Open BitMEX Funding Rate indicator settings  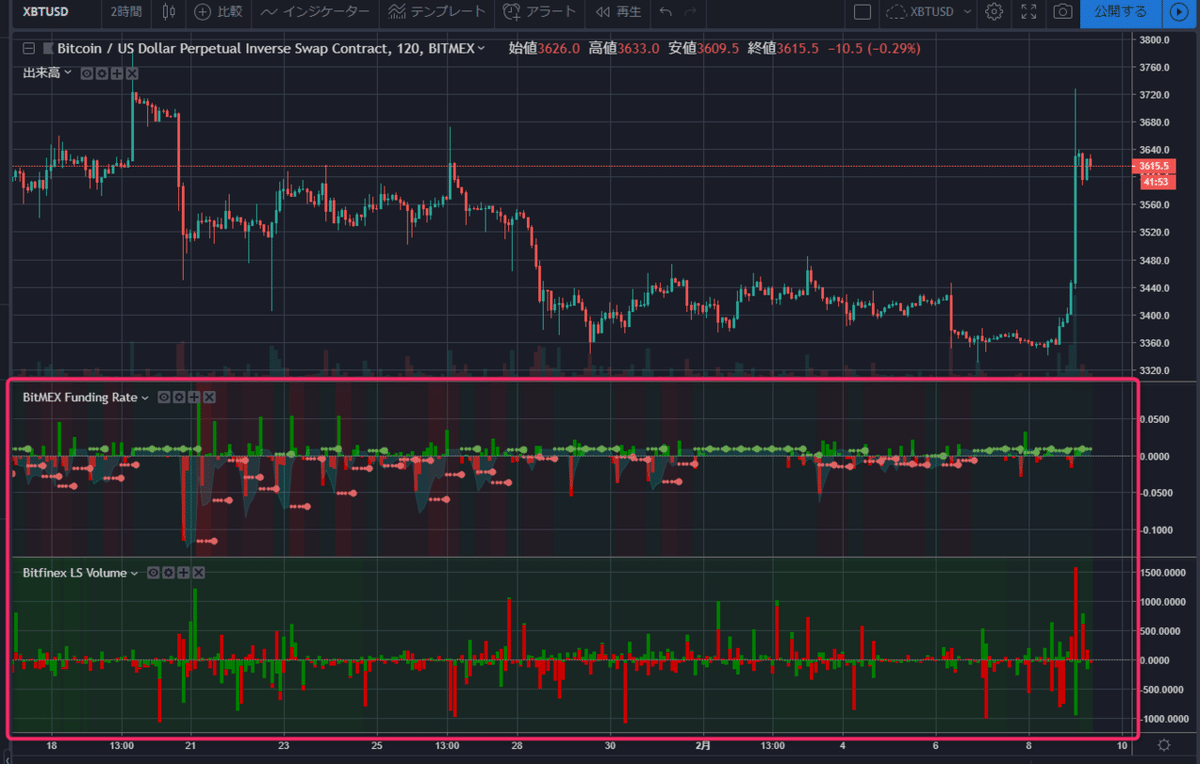(179, 397)
